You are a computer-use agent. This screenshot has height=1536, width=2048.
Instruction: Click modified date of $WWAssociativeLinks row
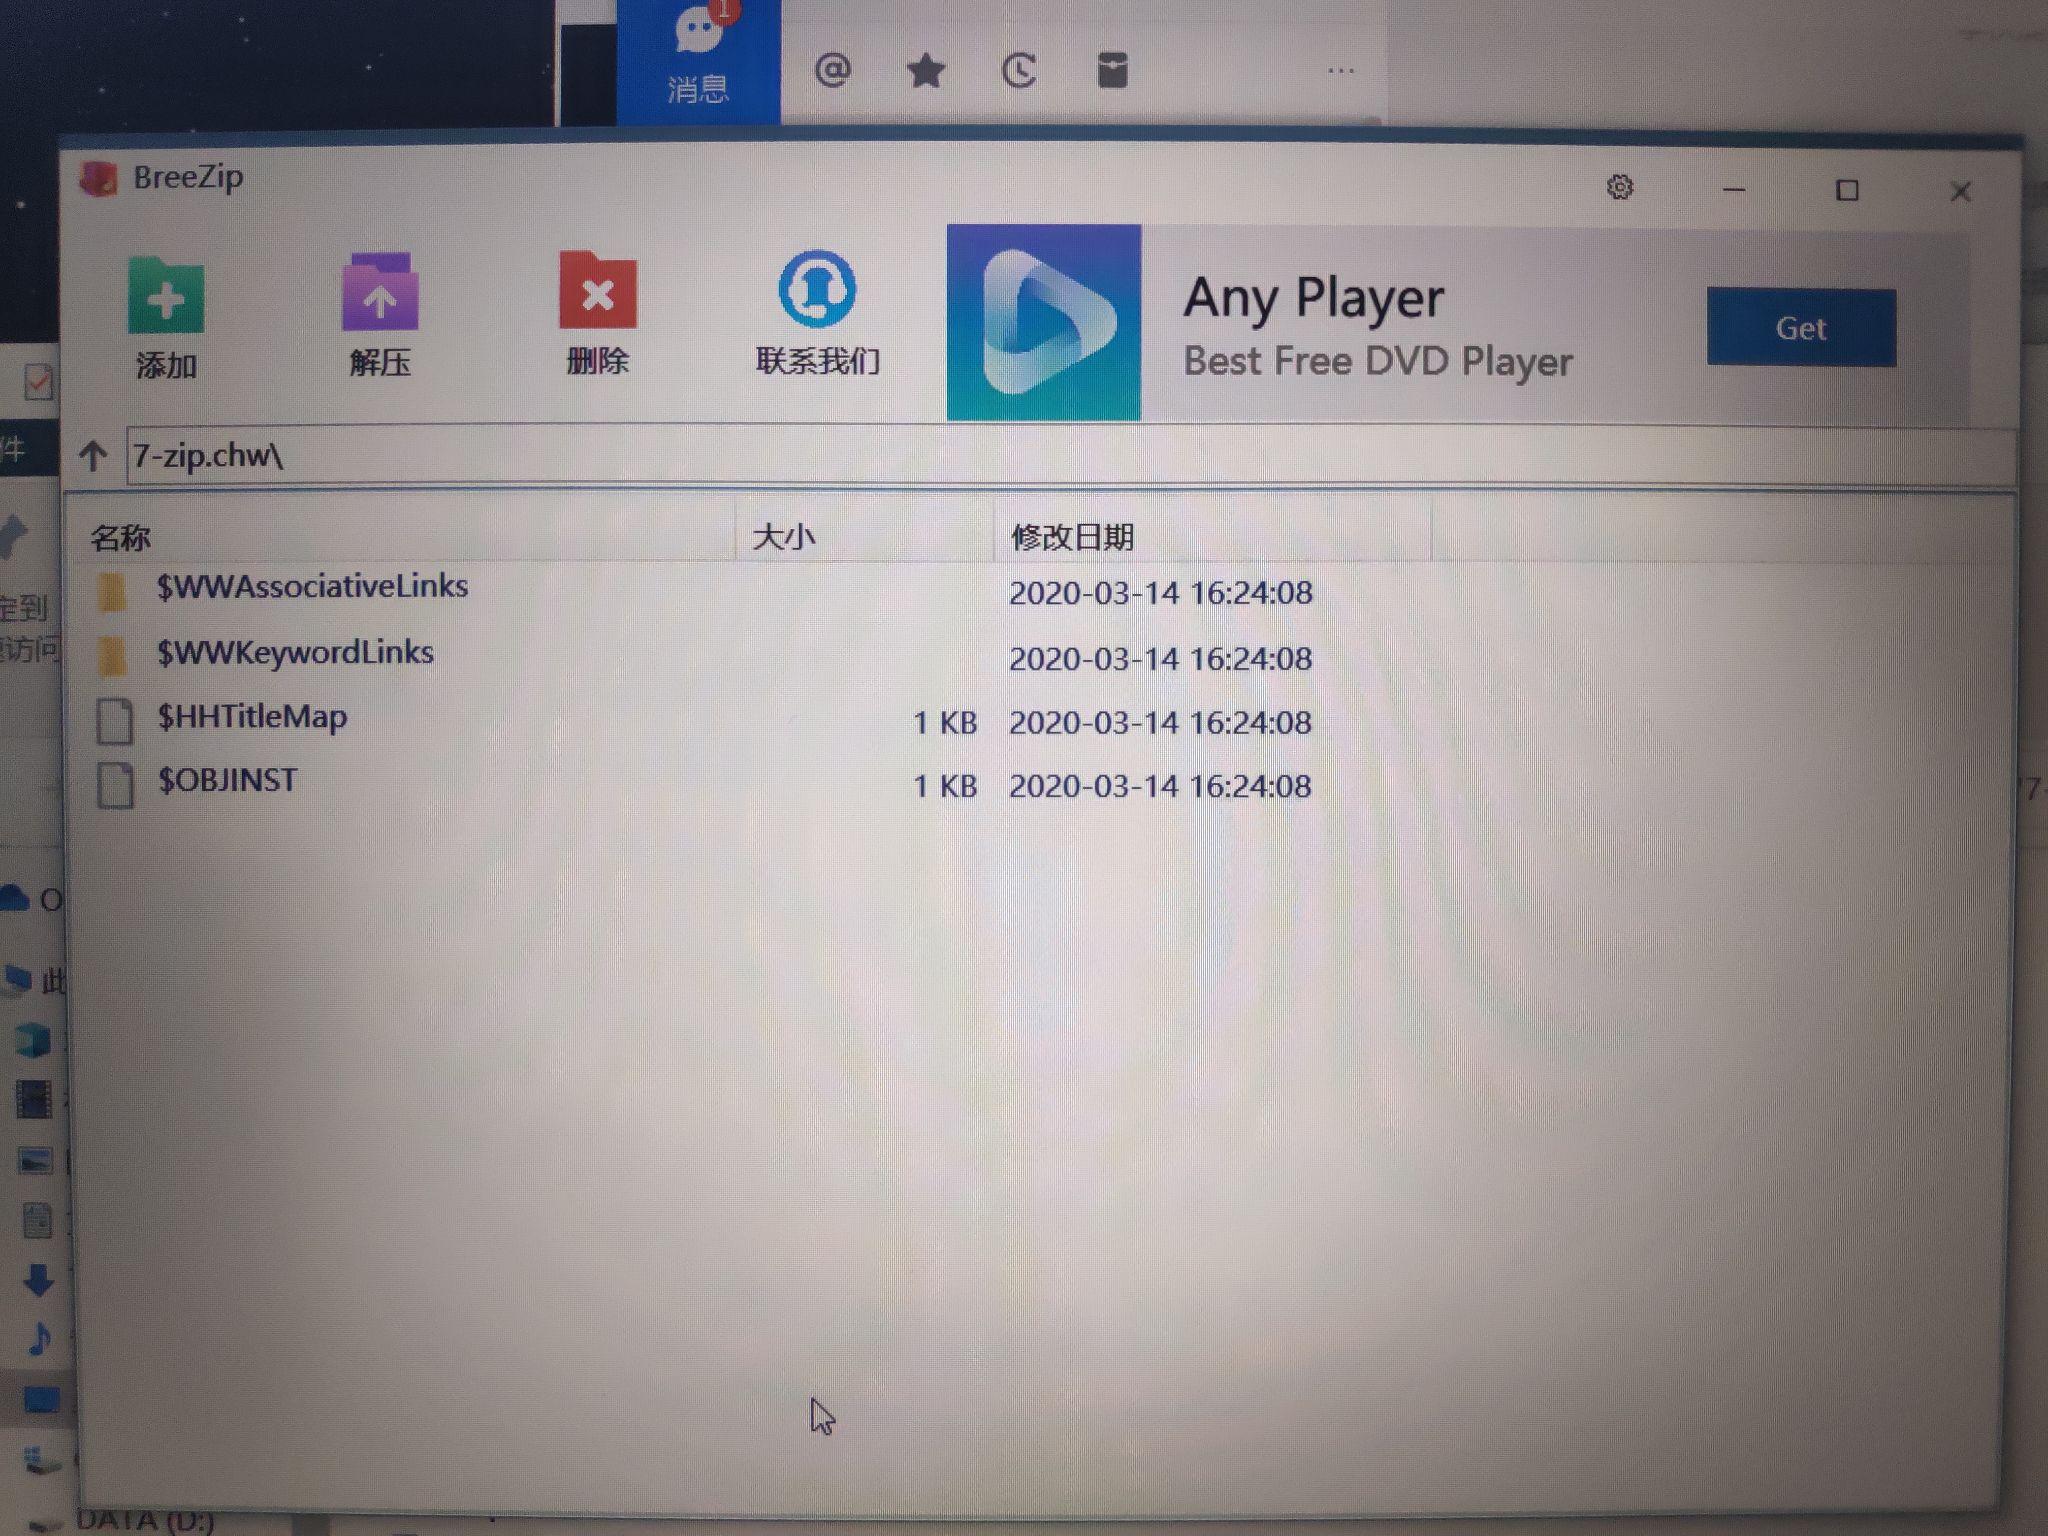(1160, 593)
